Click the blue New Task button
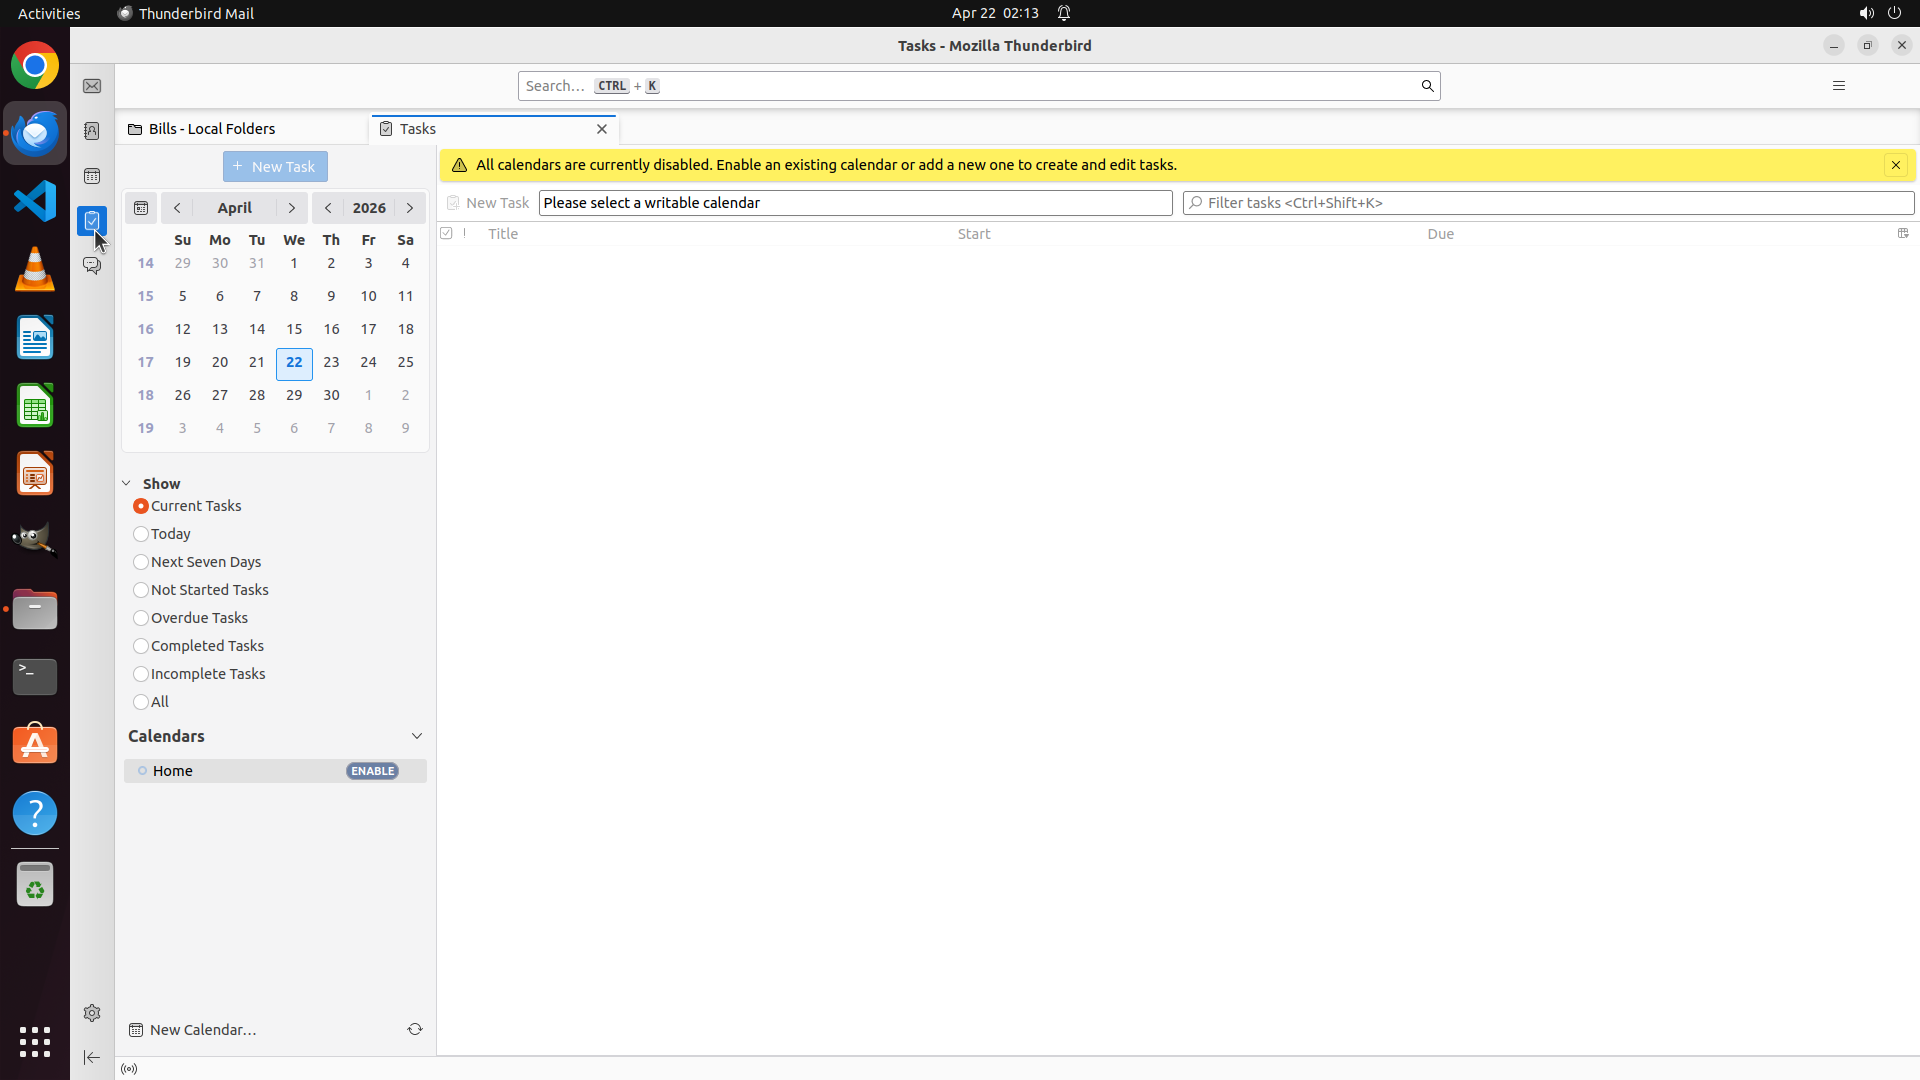This screenshot has width=1920, height=1080. click(x=275, y=167)
